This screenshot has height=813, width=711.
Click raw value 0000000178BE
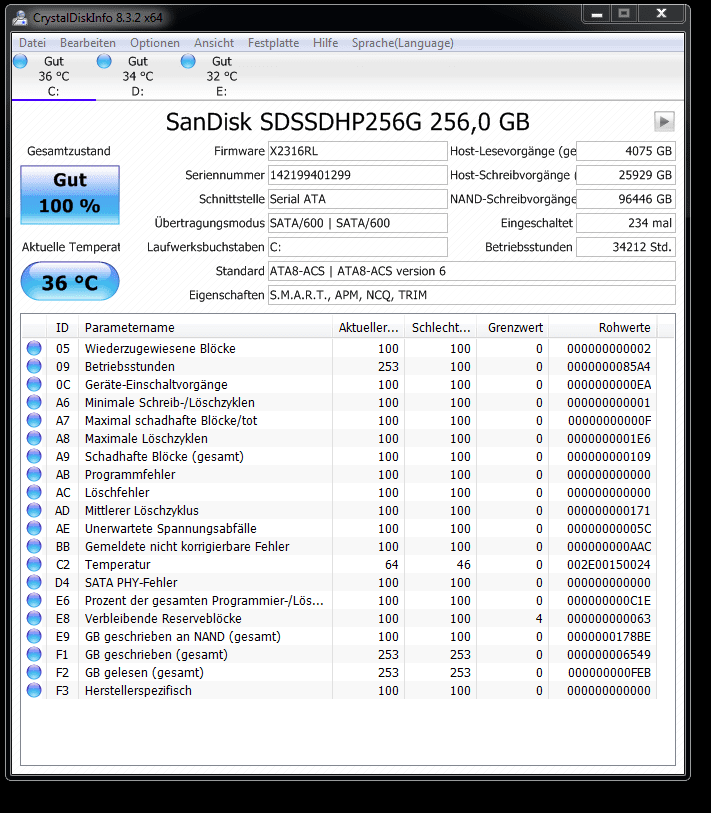click(609, 637)
